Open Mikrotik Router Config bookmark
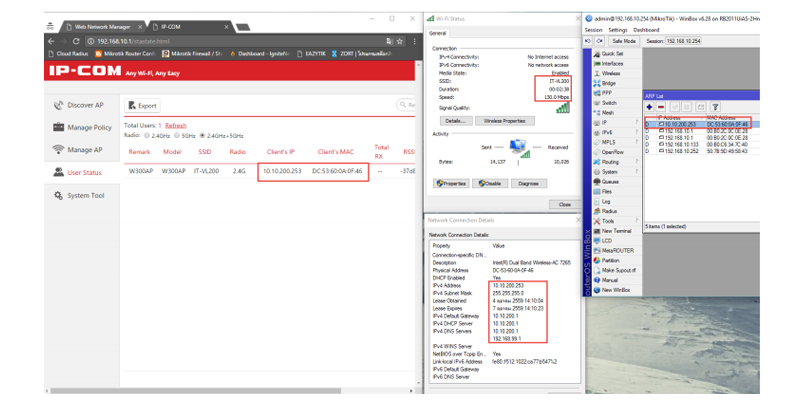The width and height of the screenshot is (800, 400). [125, 54]
